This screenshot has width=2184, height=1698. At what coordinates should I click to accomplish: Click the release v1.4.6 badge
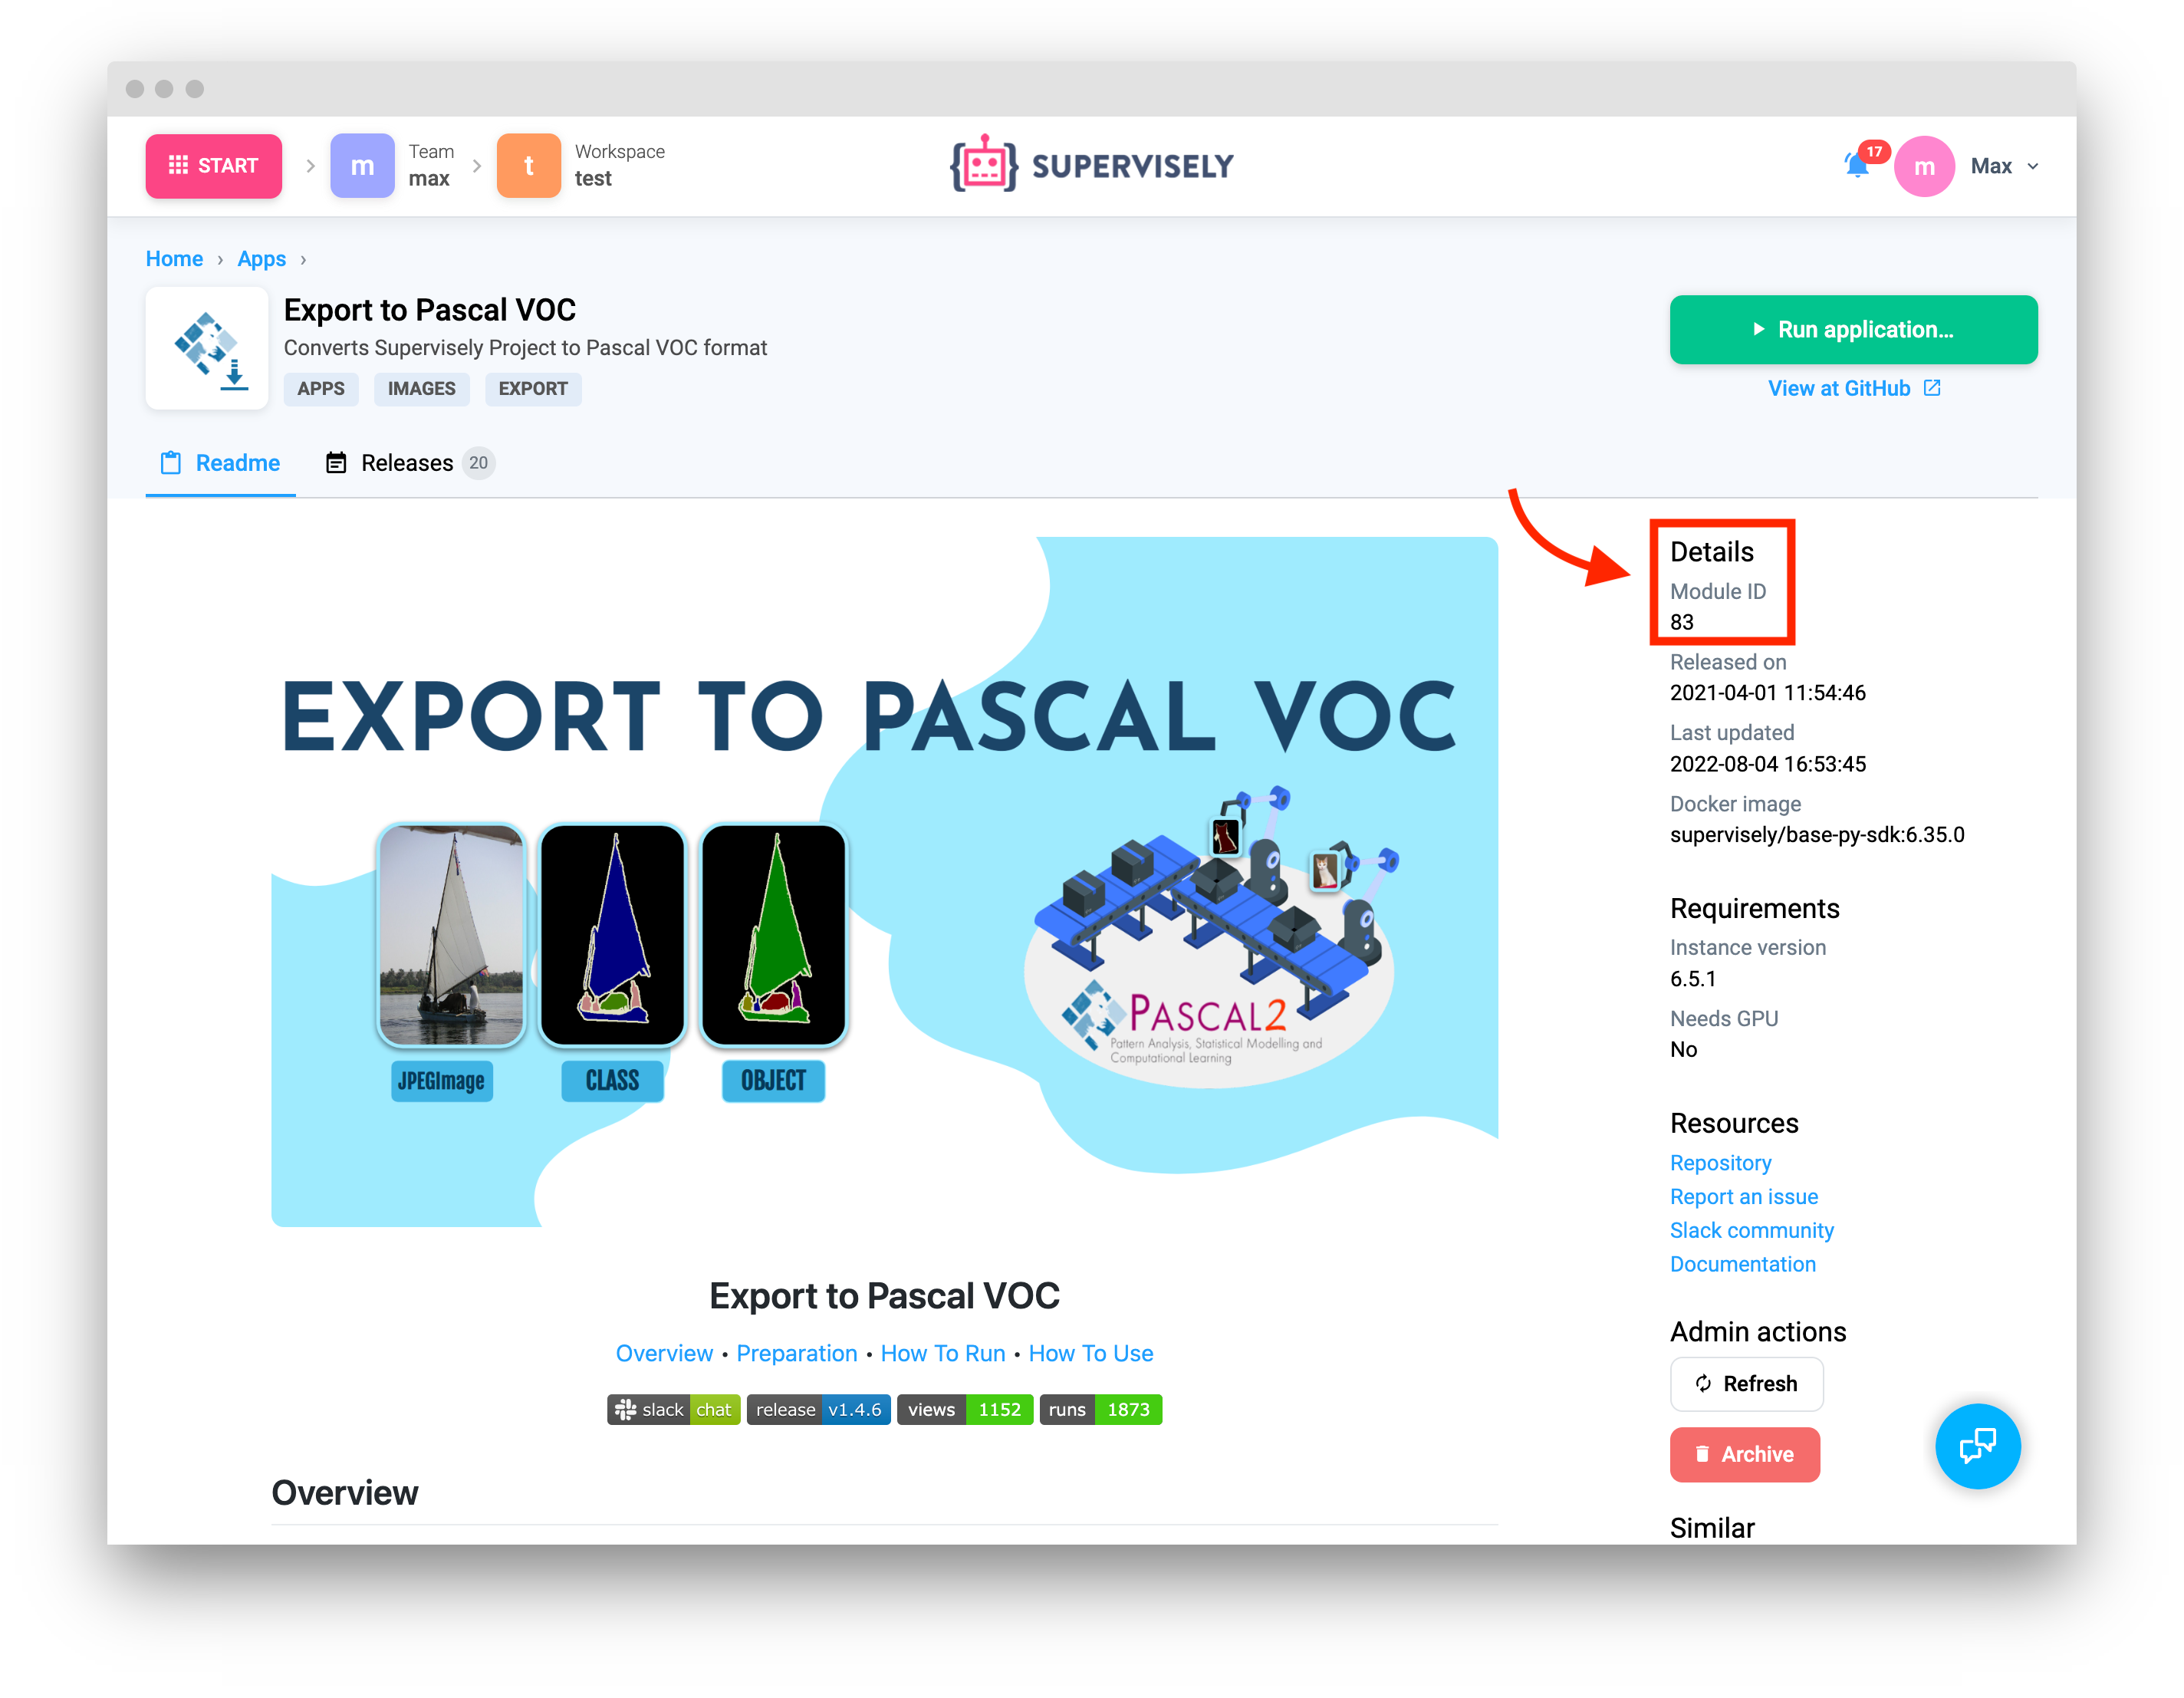pyautogui.click(x=818, y=1409)
